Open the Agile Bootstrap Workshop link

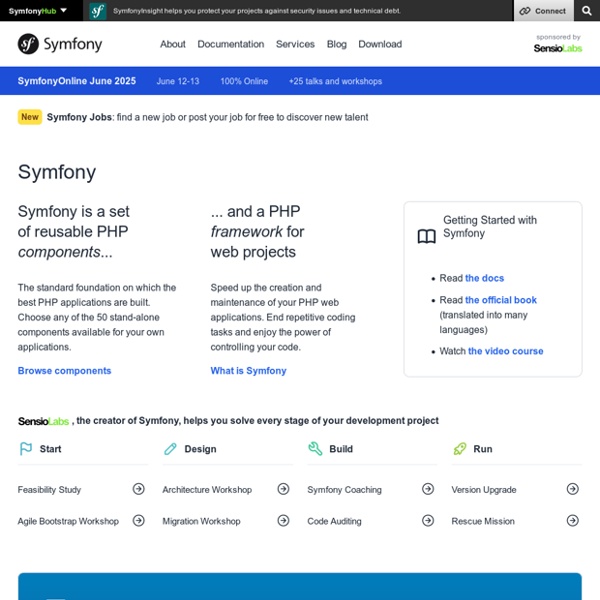(x=68, y=521)
